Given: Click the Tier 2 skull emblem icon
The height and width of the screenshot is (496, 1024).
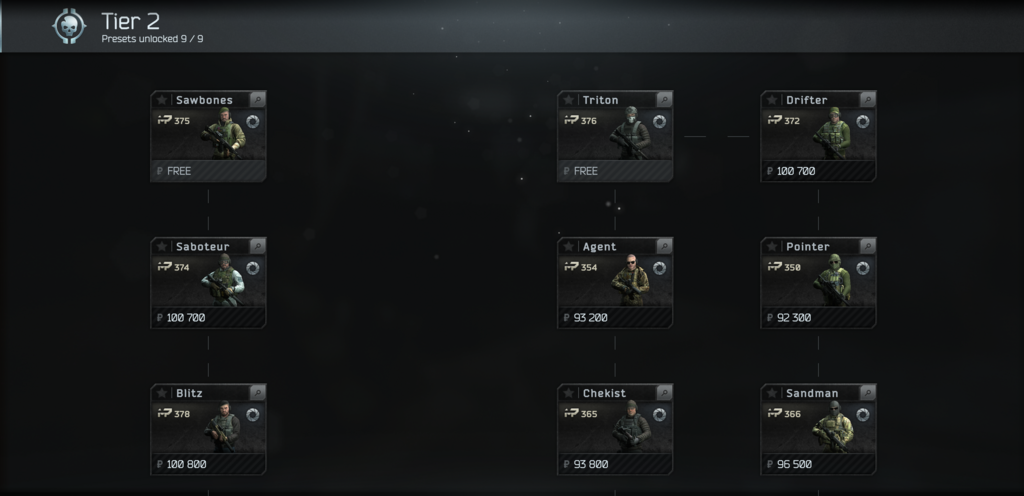Looking at the screenshot, I should coord(69,26).
